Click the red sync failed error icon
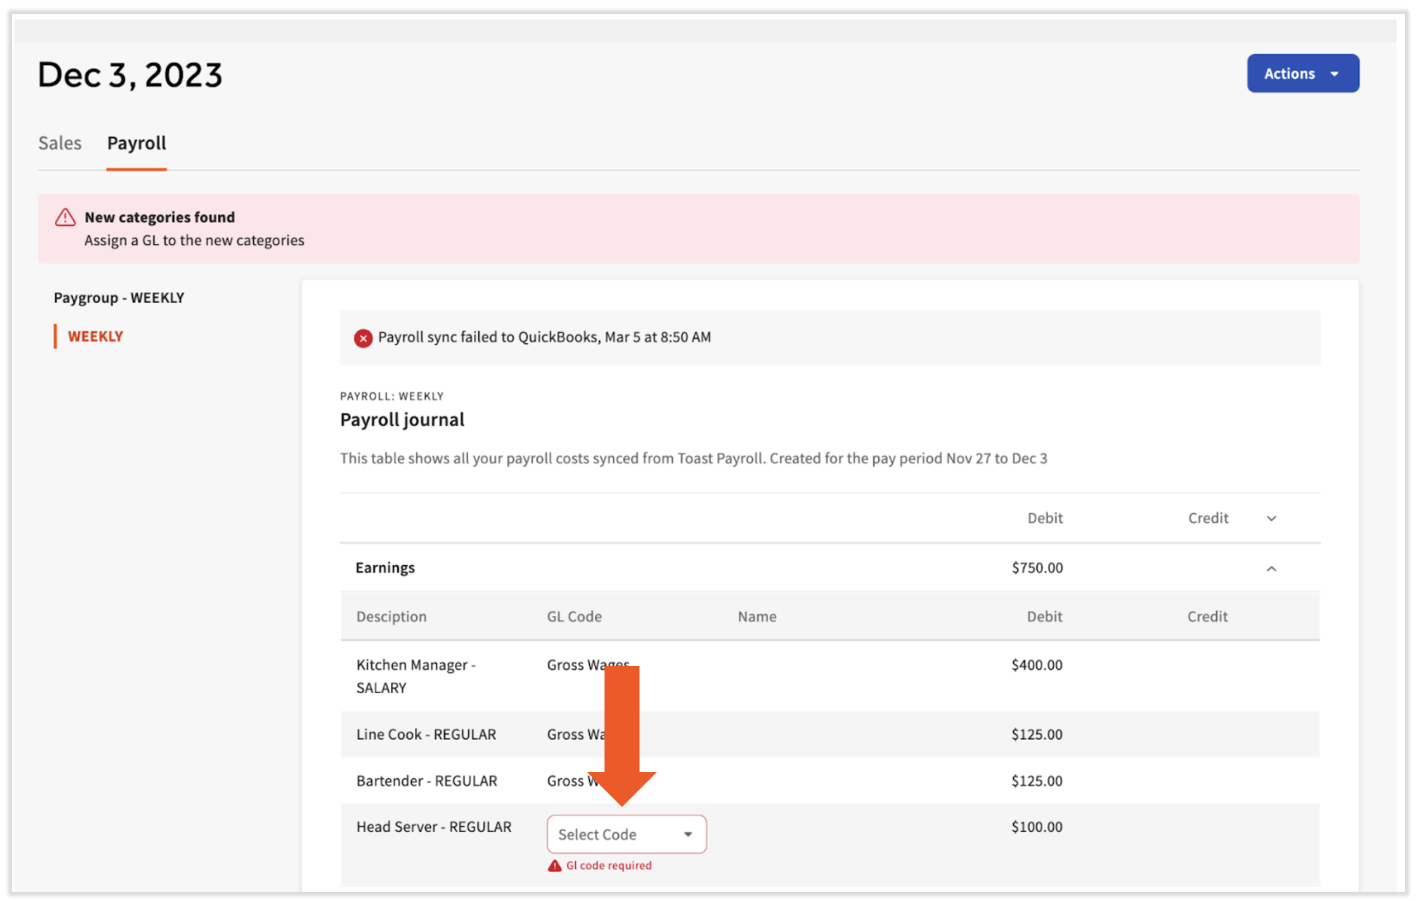The width and height of the screenshot is (1418, 902). pyautogui.click(x=363, y=338)
